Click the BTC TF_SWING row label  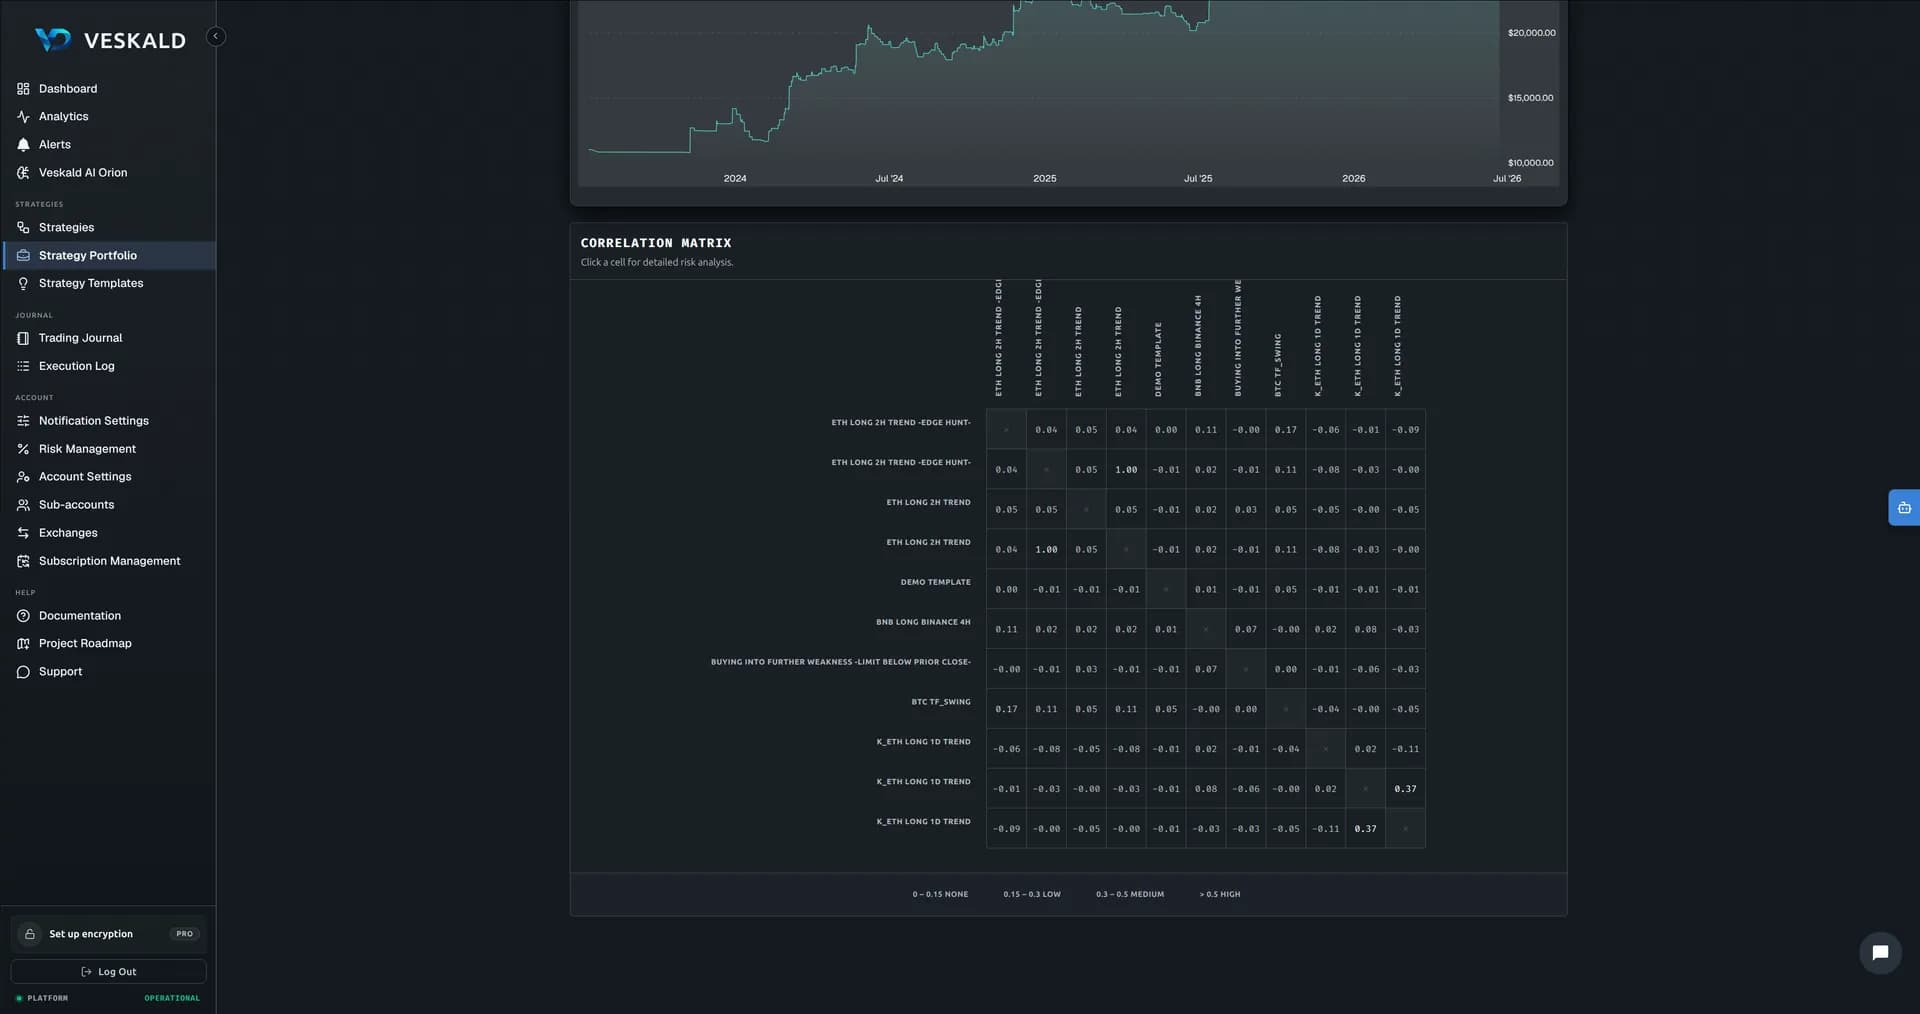click(x=941, y=702)
